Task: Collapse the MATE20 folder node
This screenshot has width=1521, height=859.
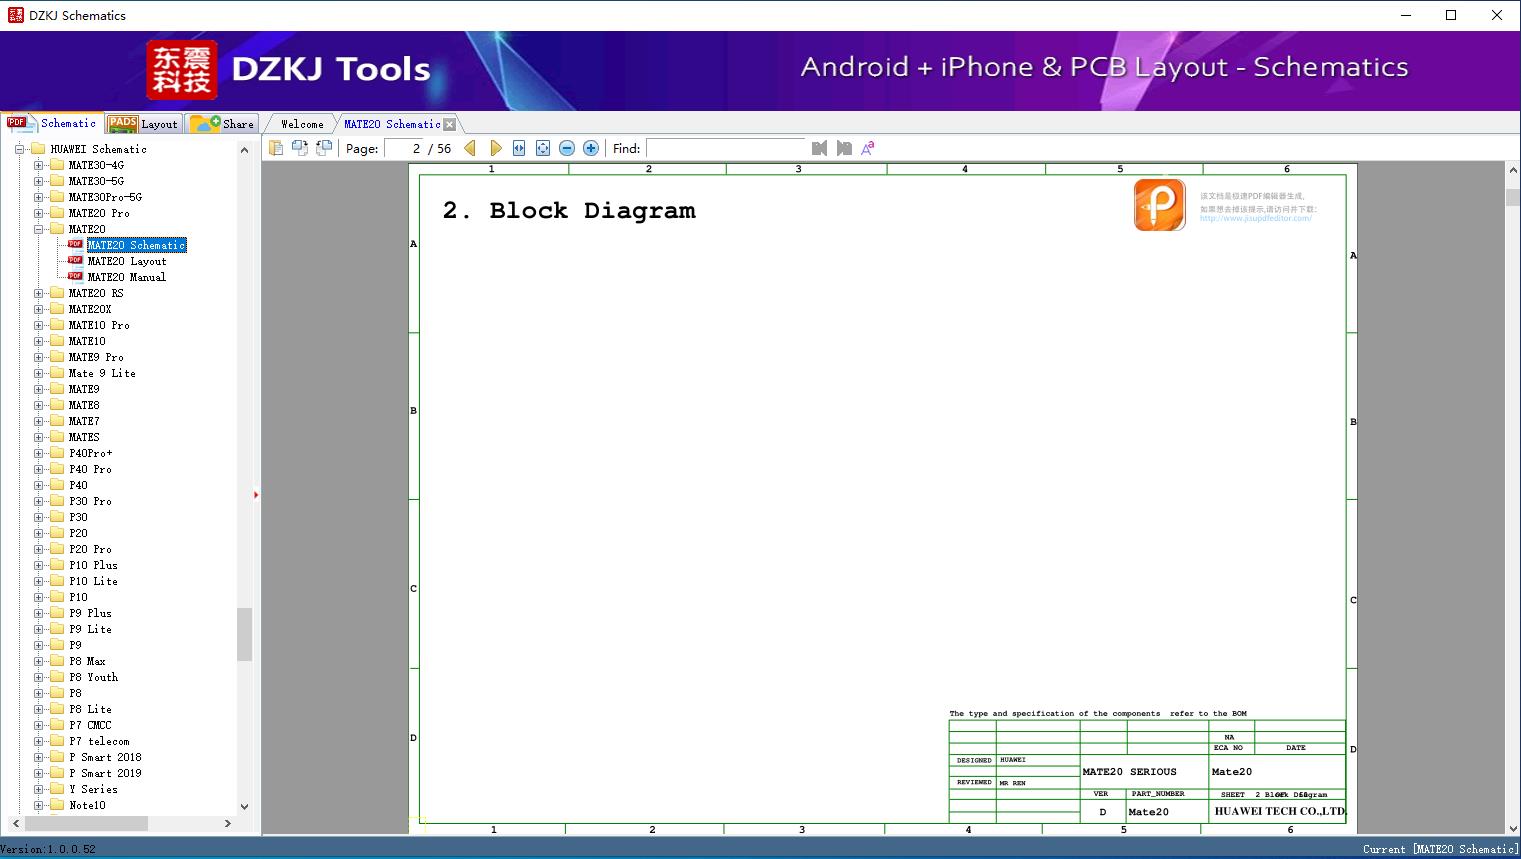Action: tap(38, 229)
